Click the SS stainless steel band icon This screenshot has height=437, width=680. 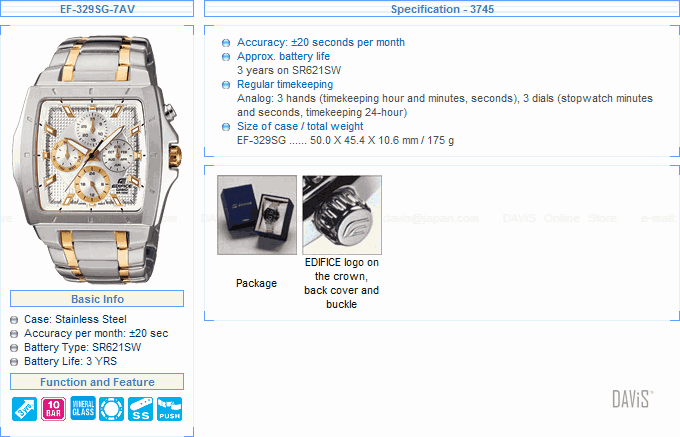pos(141,409)
